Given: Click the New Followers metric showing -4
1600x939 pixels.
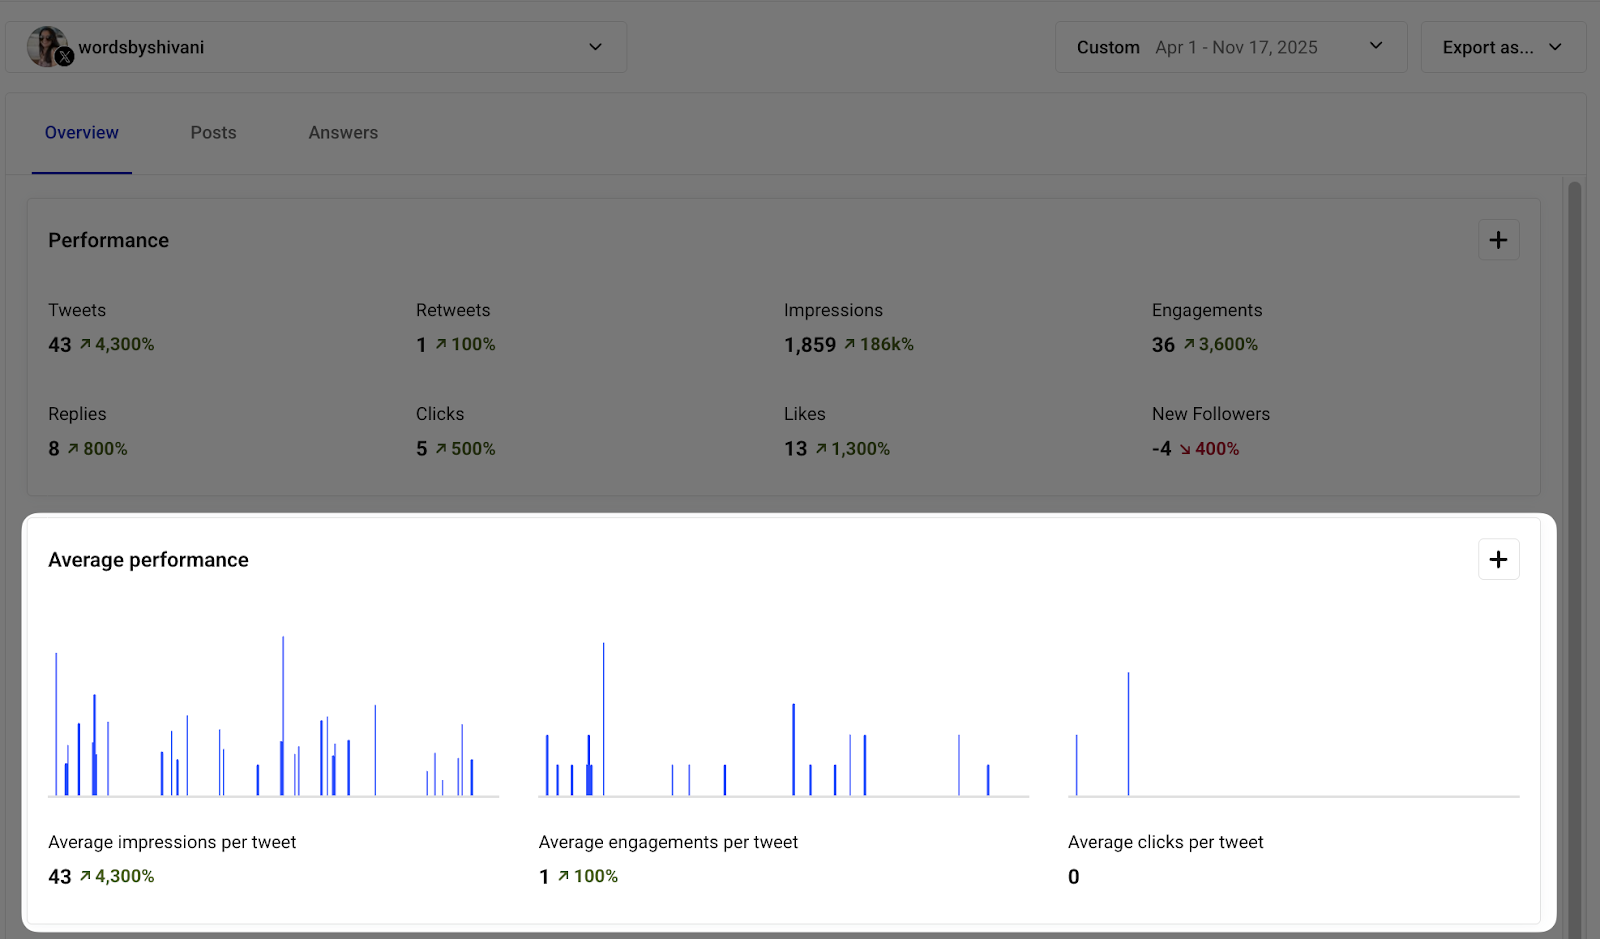Looking at the screenshot, I should [1162, 448].
